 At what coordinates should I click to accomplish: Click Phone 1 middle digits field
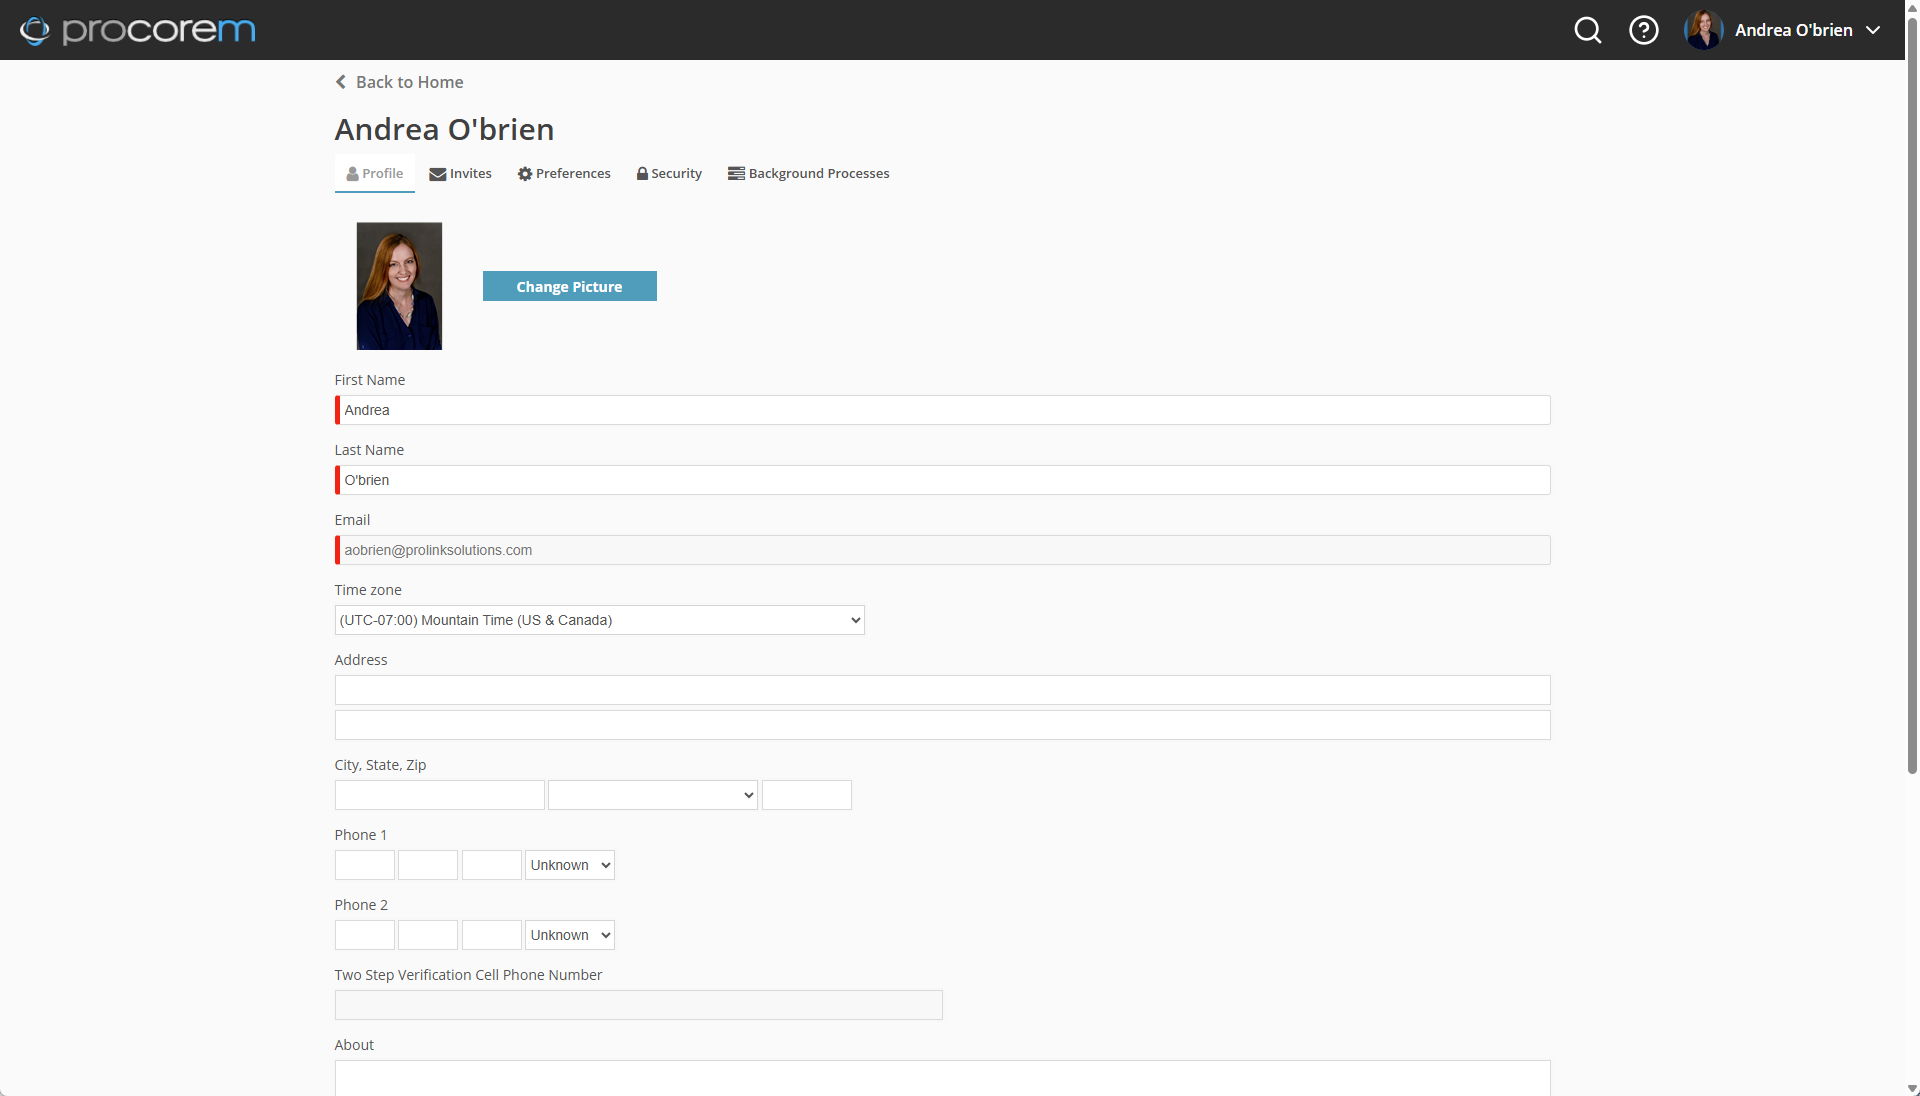click(428, 865)
